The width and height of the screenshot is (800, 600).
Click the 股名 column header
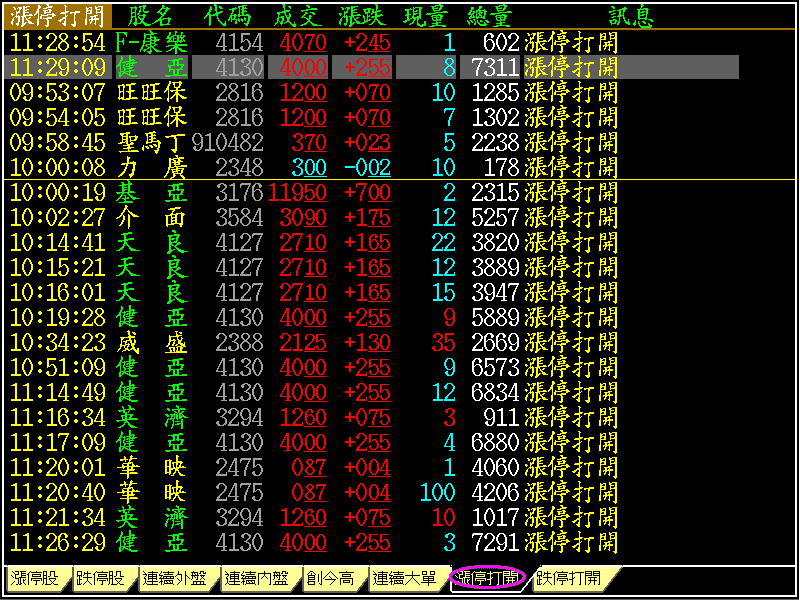click(151, 16)
